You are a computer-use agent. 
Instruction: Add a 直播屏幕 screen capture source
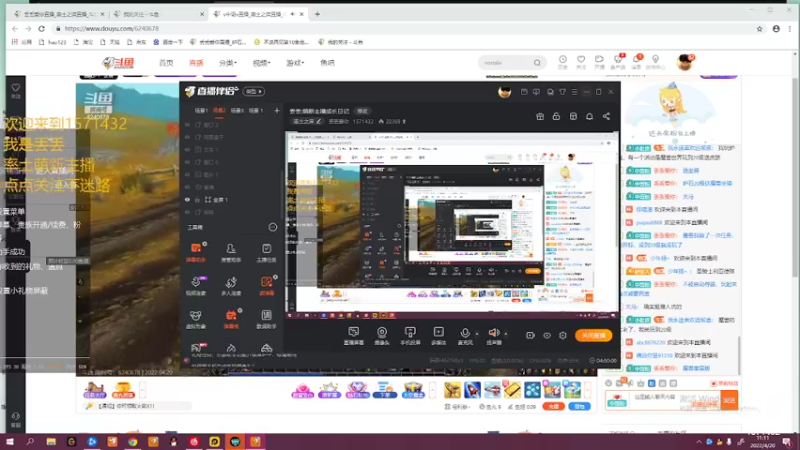[x=354, y=336]
